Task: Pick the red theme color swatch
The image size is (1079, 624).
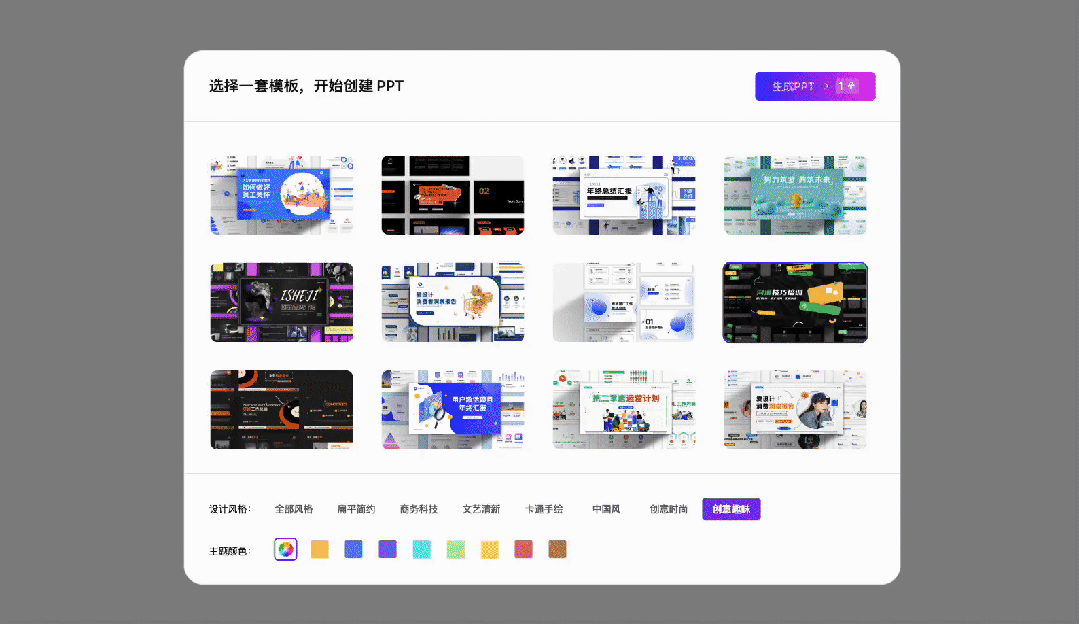Action: point(523,549)
